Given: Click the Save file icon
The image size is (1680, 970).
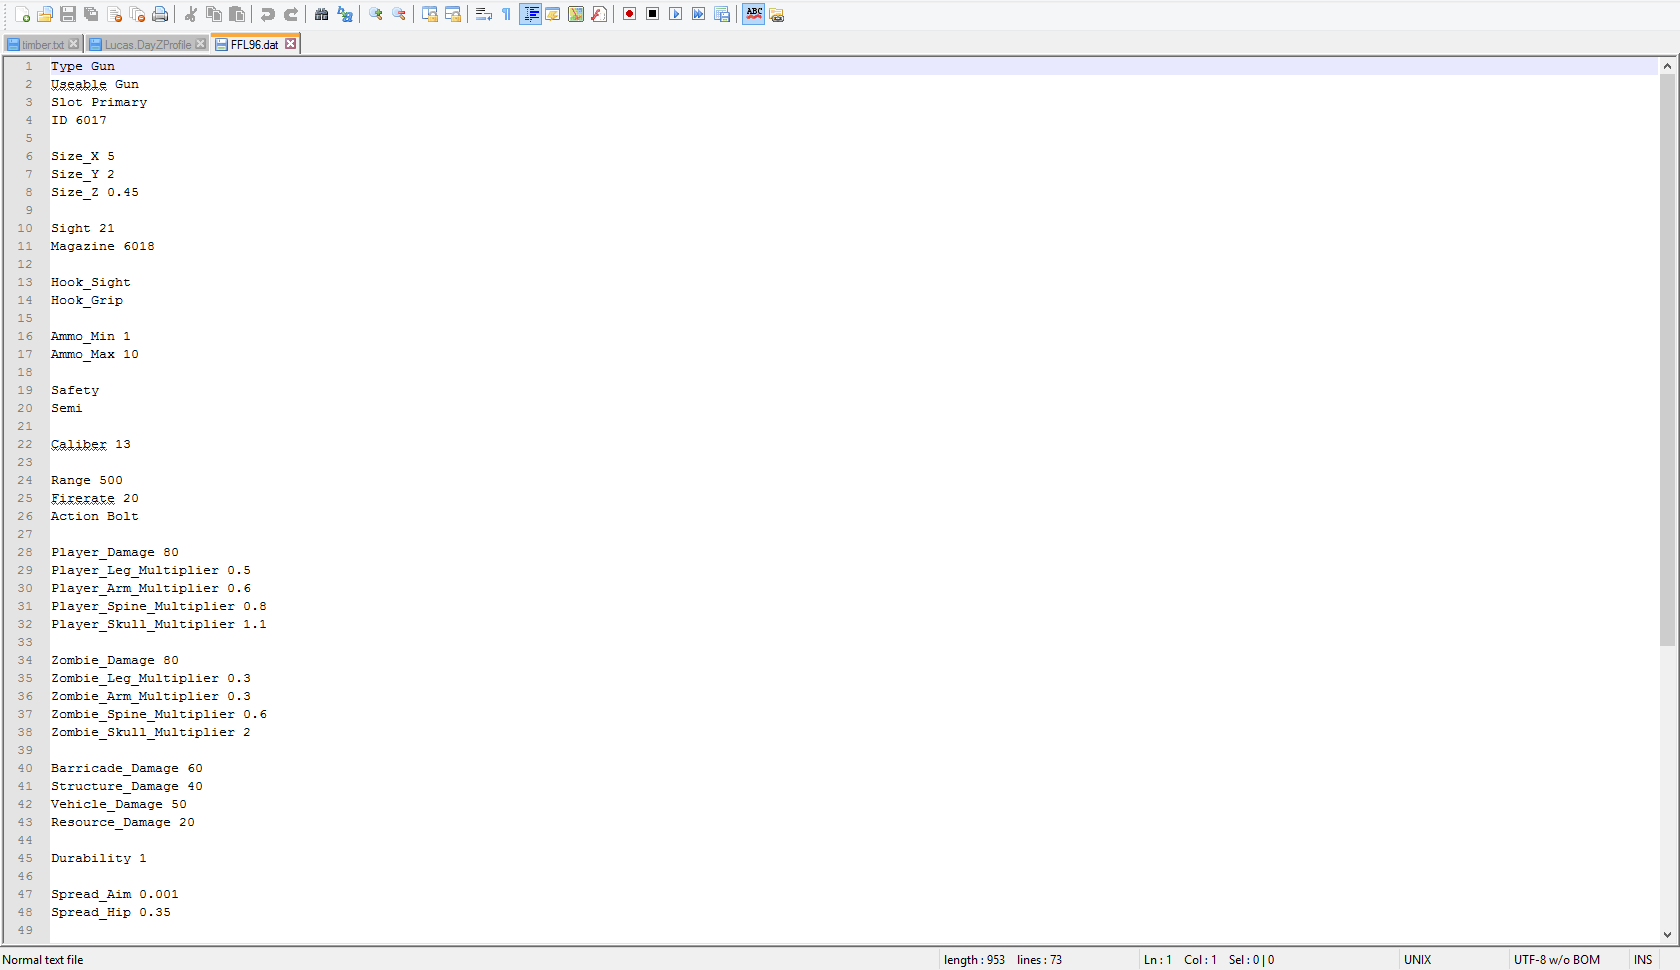Looking at the screenshot, I should tap(68, 14).
